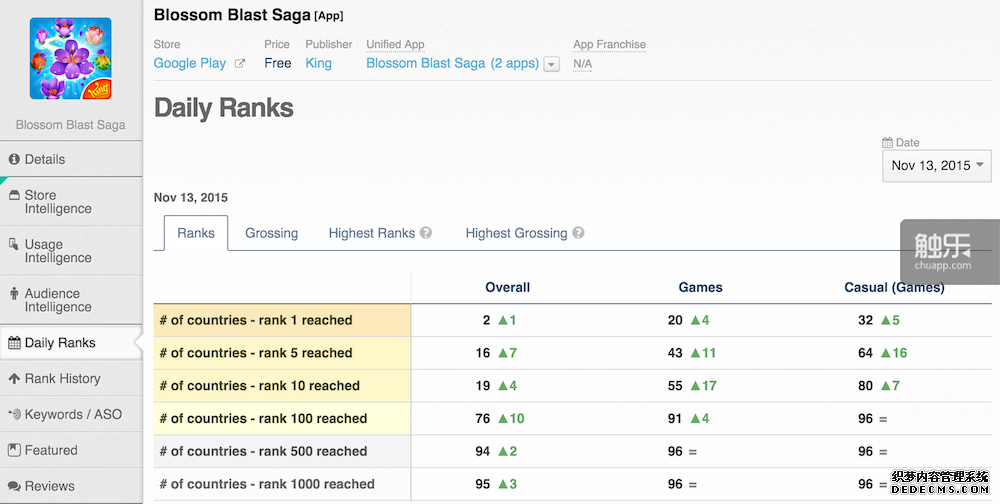This screenshot has height=504, width=1000.
Task: Click the external link icon beside Google Play
Action: 240,63
